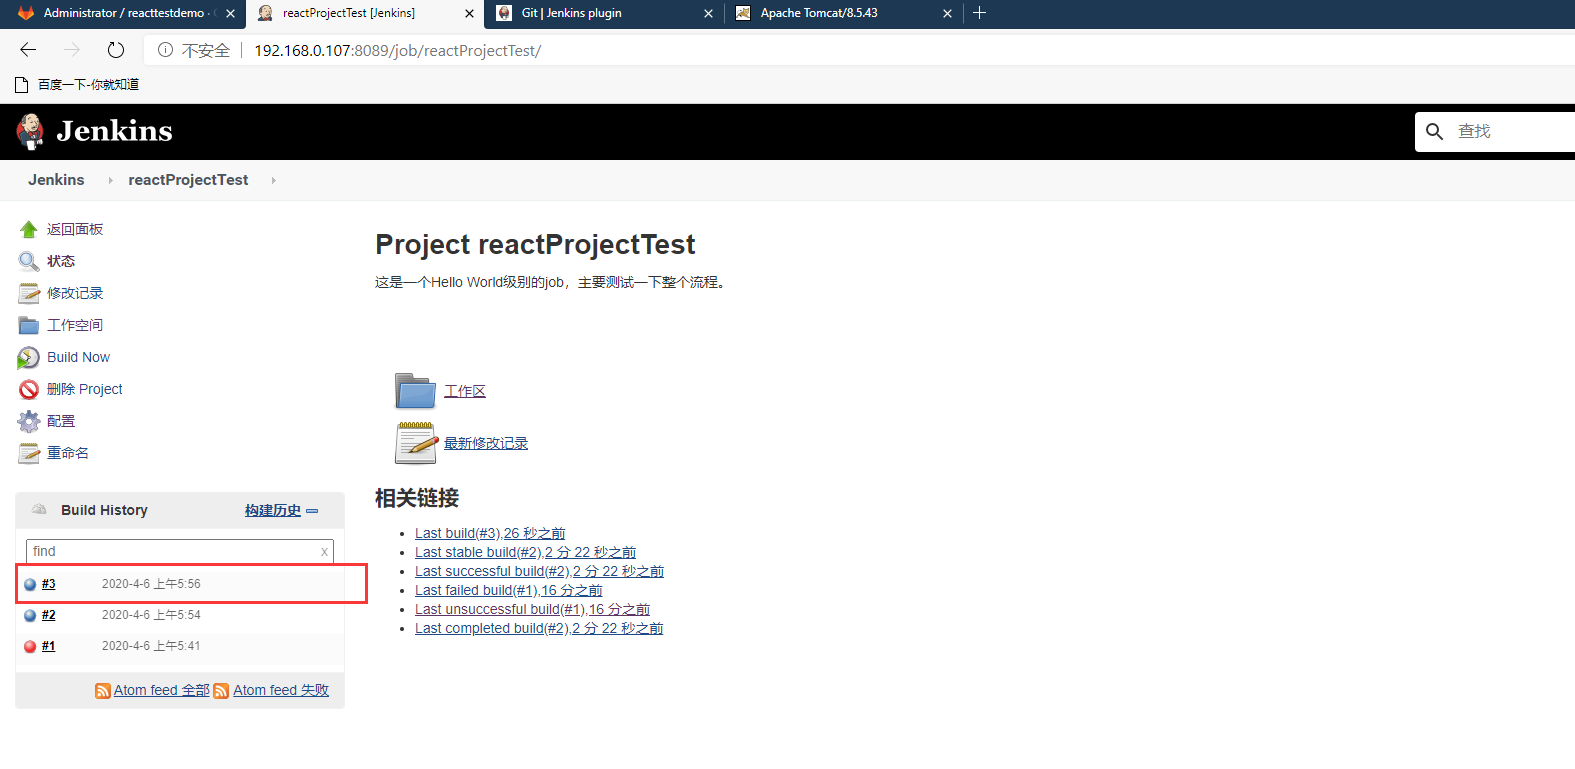Open 最新修改记录 link
The image size is (1575, 769).
(486, 443)
